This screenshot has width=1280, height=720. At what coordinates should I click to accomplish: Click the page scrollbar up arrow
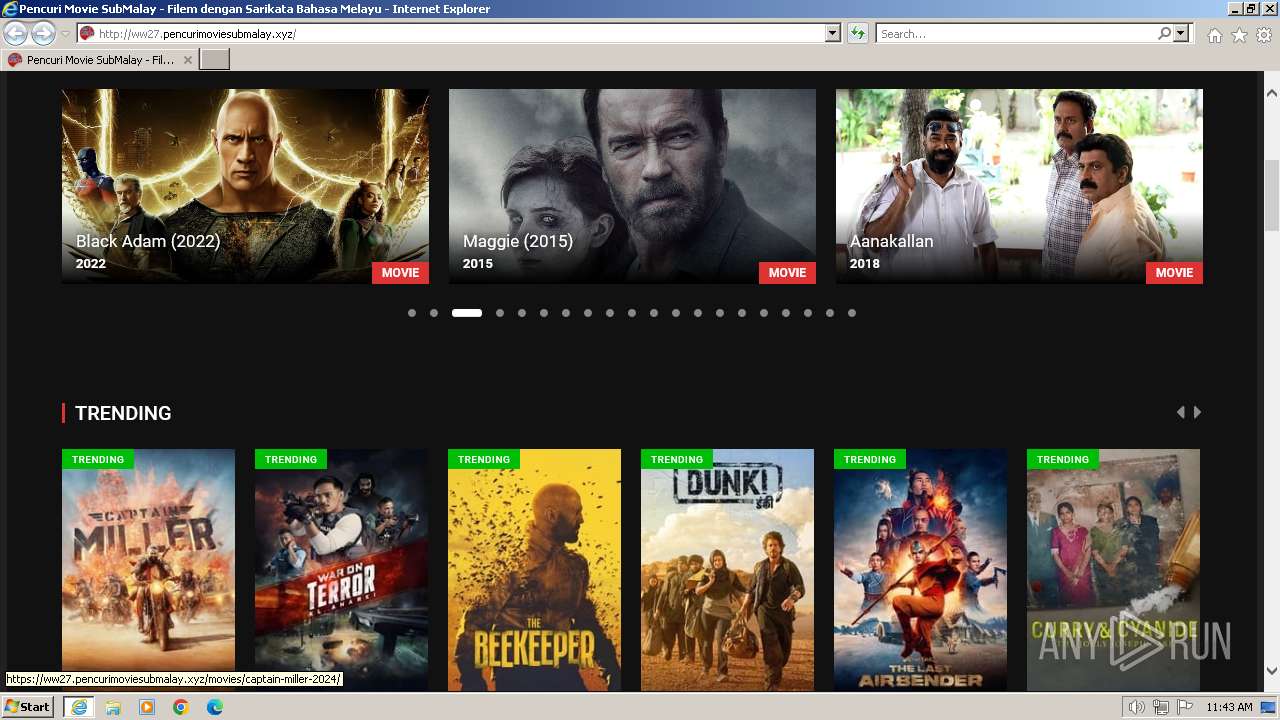click(1272, 92)
